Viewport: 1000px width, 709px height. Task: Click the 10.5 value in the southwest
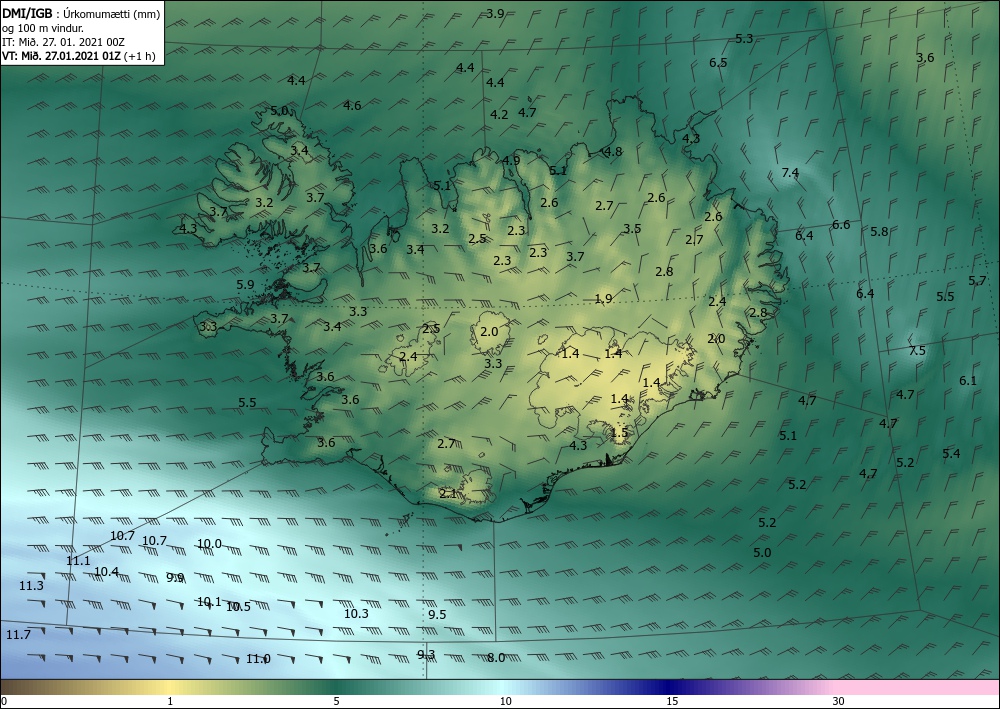(x=239, y=606)
